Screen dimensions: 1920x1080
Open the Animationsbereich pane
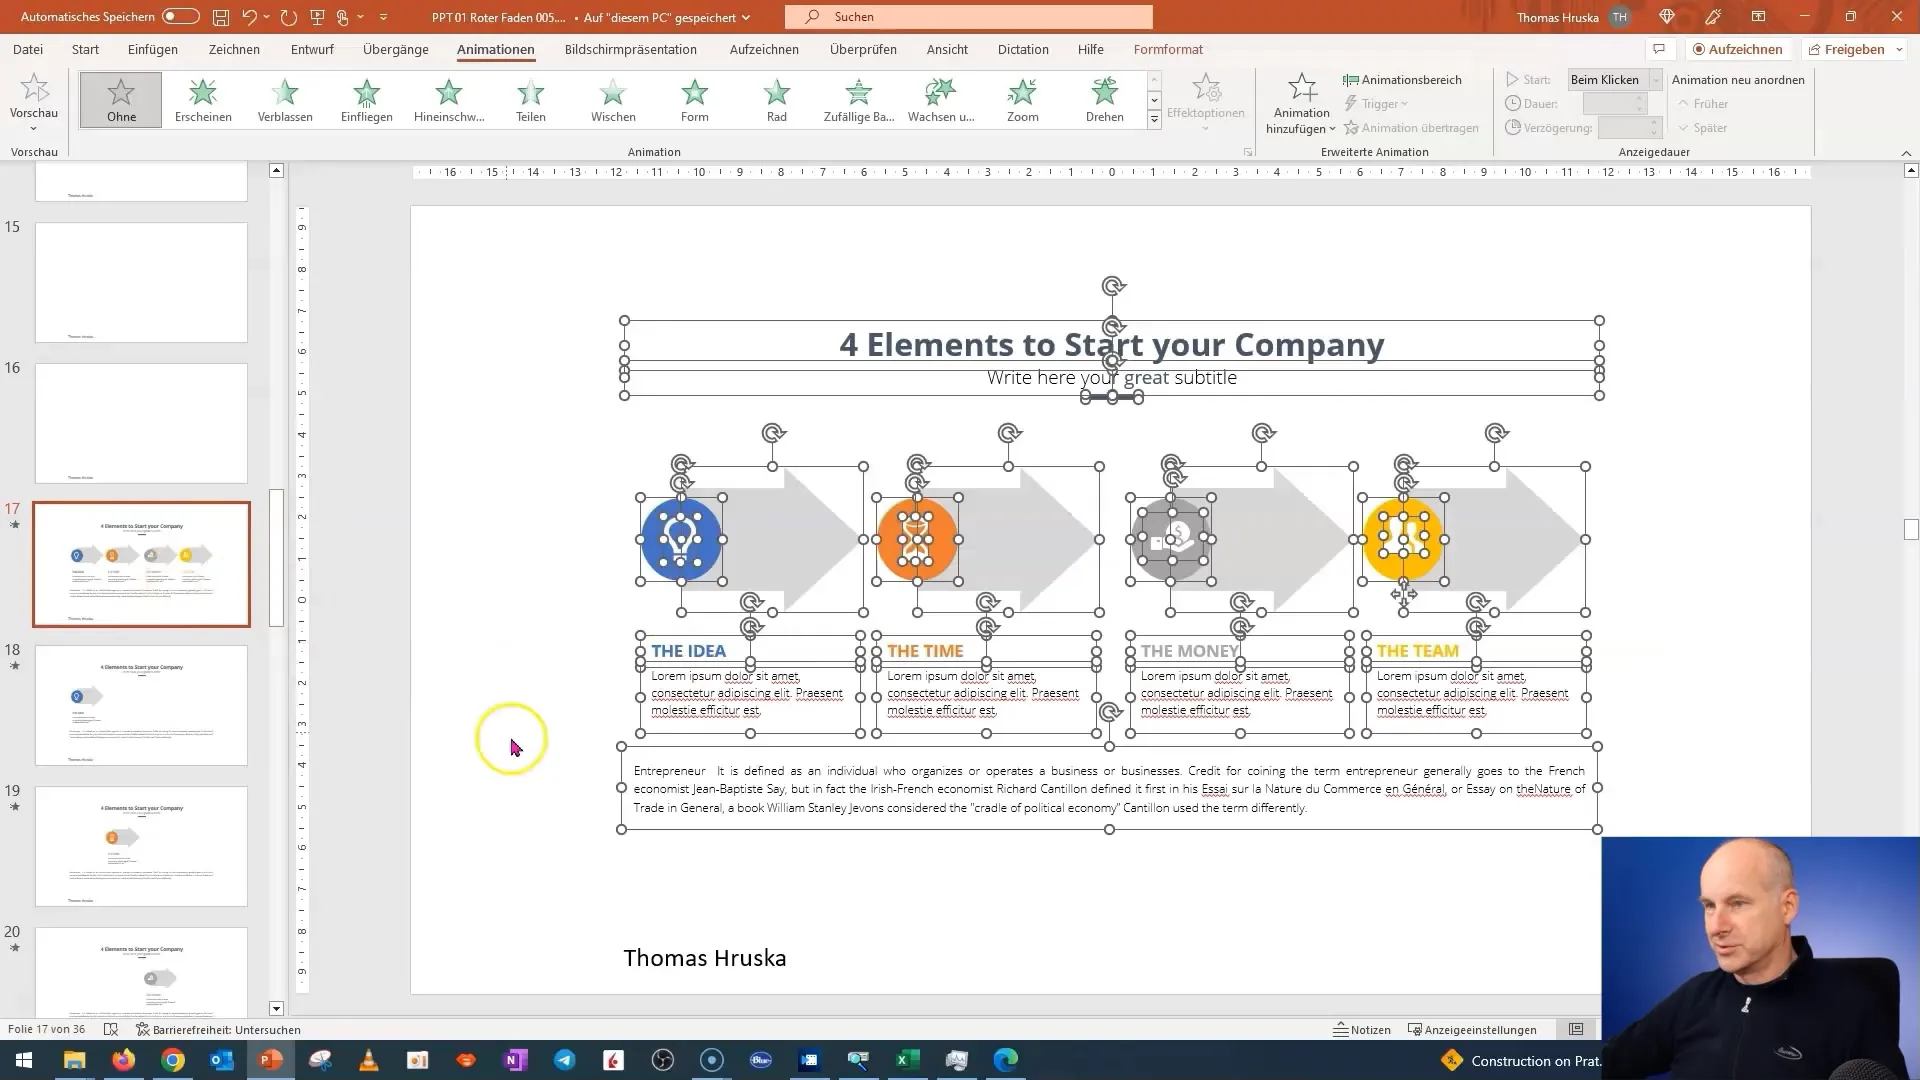pos(1402,80)
